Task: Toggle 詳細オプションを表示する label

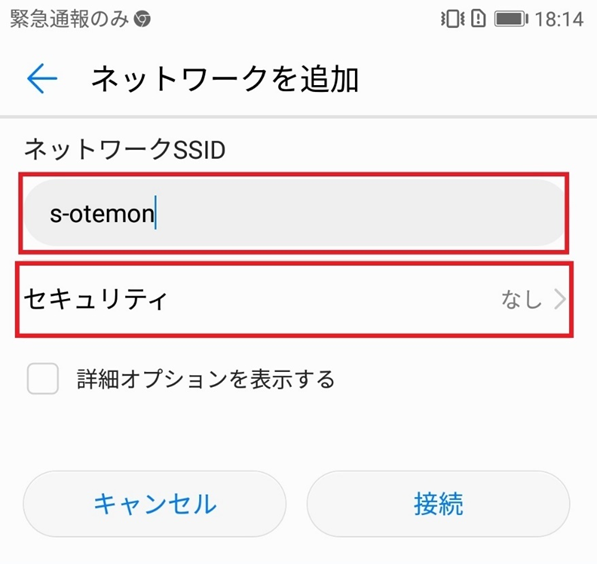Action: coord(206,379)
